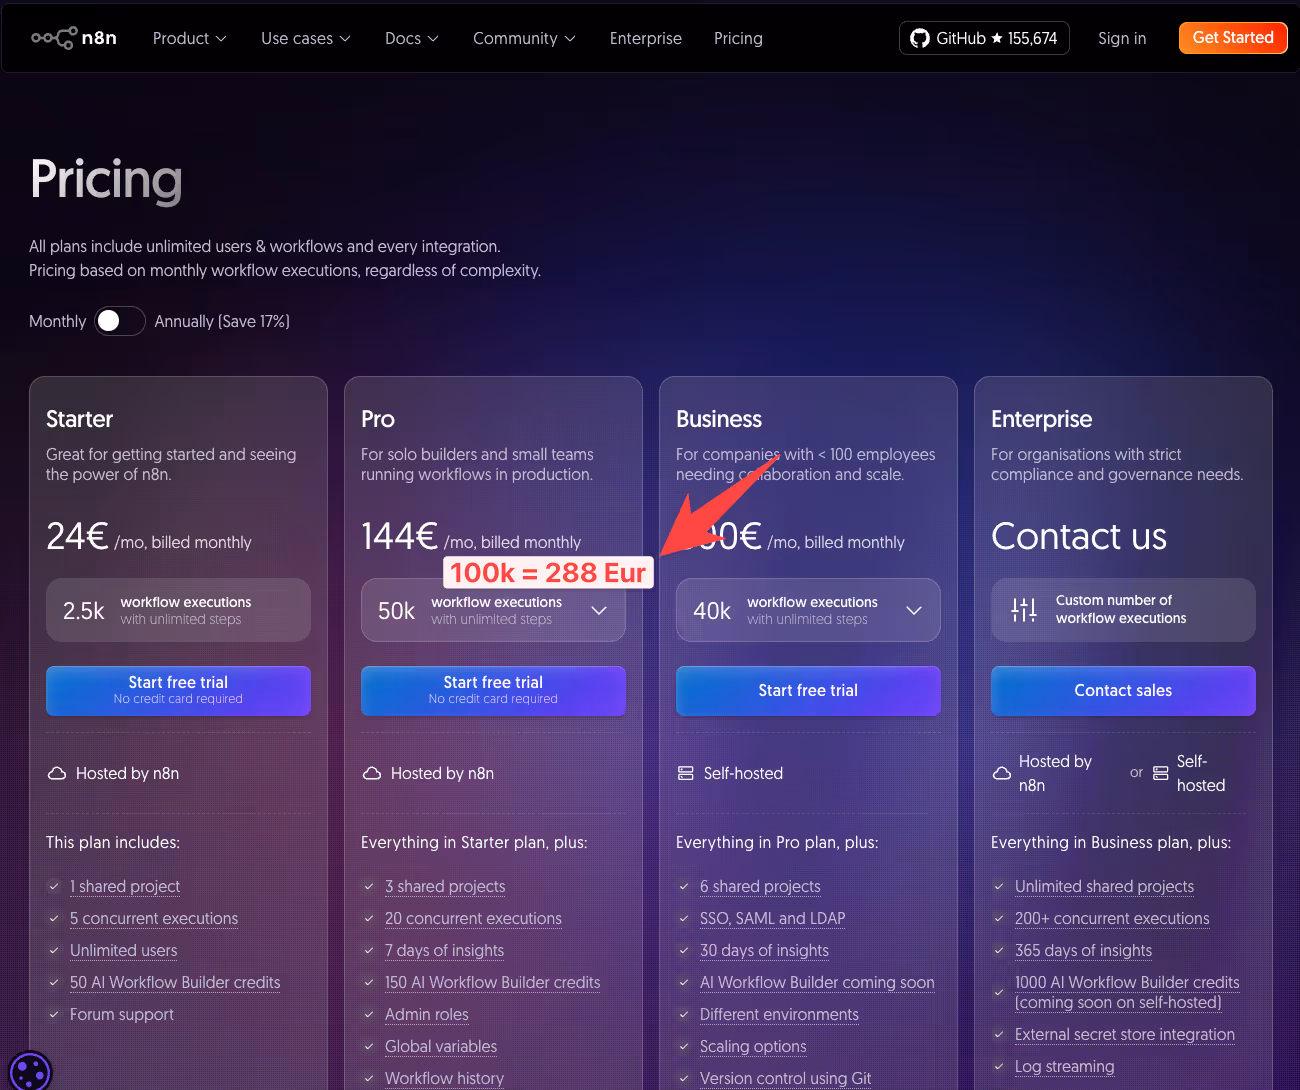Click checkmark beside Different environments
Viewport: 1300px width, 1090px height.
click(684, 1014)
